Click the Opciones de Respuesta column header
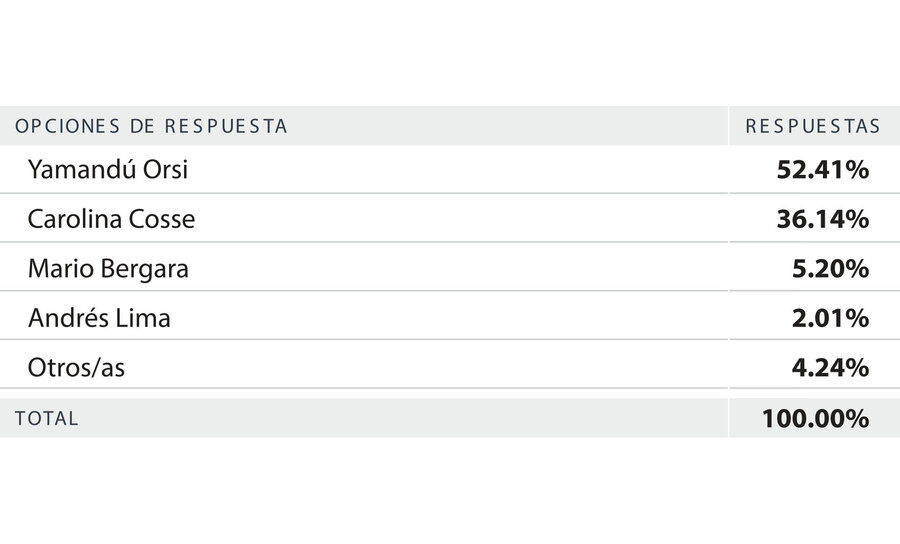The height and width of the screenshot is (544, 900). tap(151, 126)
